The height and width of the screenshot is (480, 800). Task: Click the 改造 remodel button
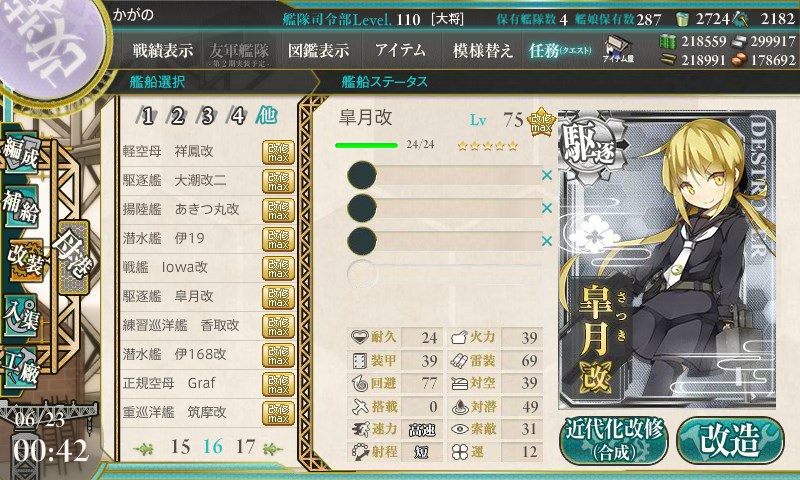730,441
